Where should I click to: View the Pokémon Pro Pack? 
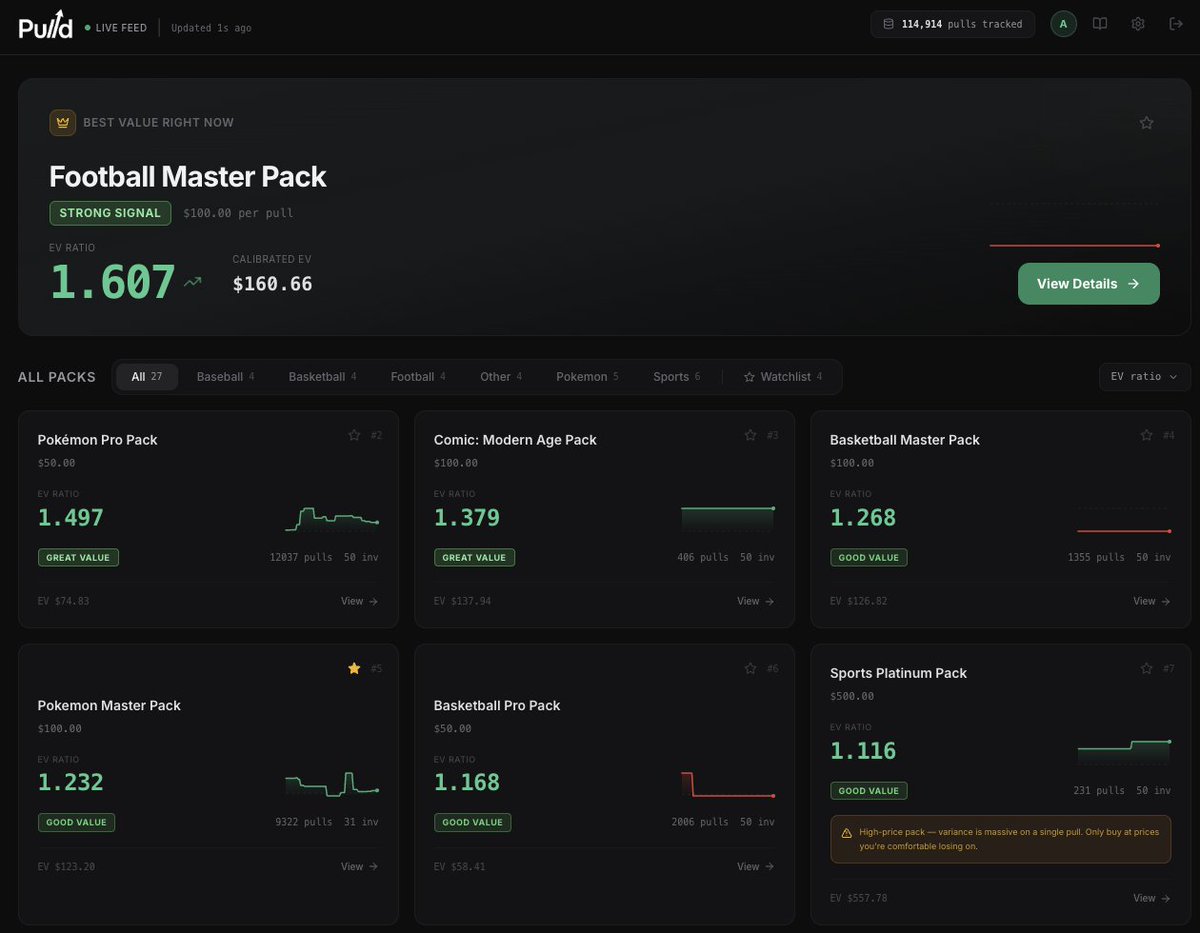(359, 601)
